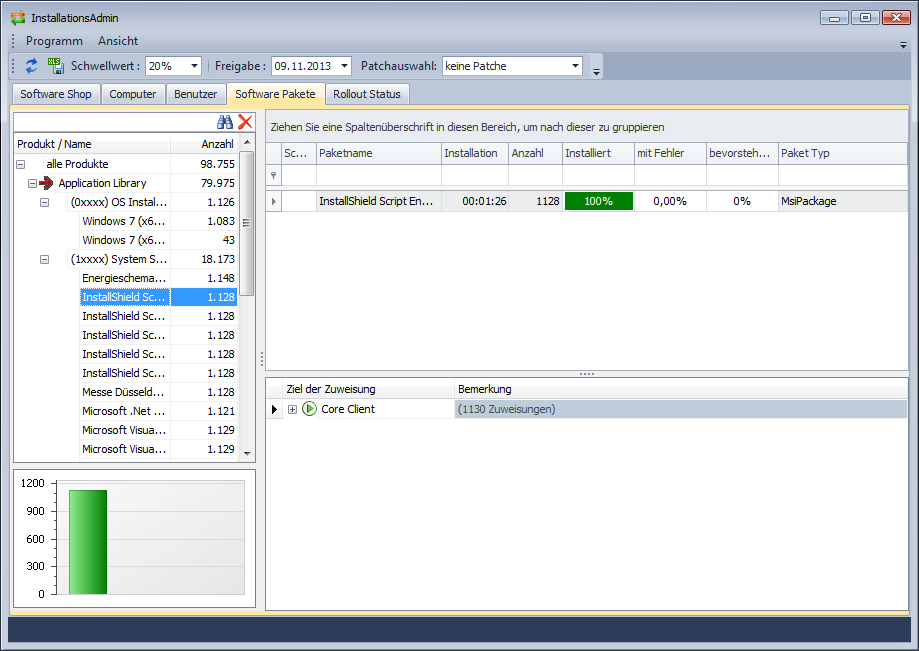Open the Freigabe date dropdown

pos(344,66)
